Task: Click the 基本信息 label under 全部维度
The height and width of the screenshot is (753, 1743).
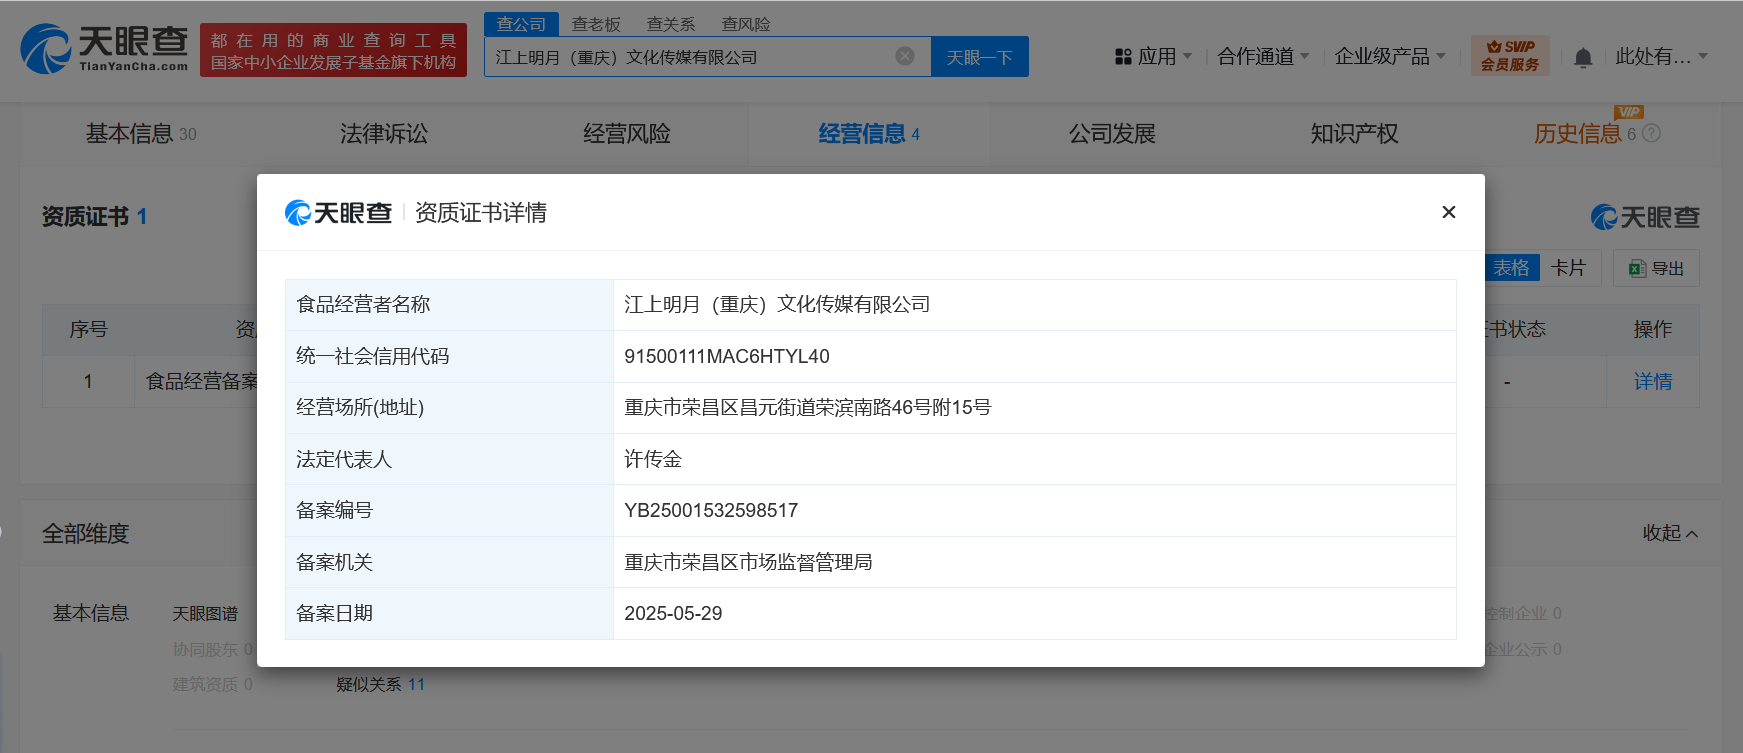Action: pos(91,613)
